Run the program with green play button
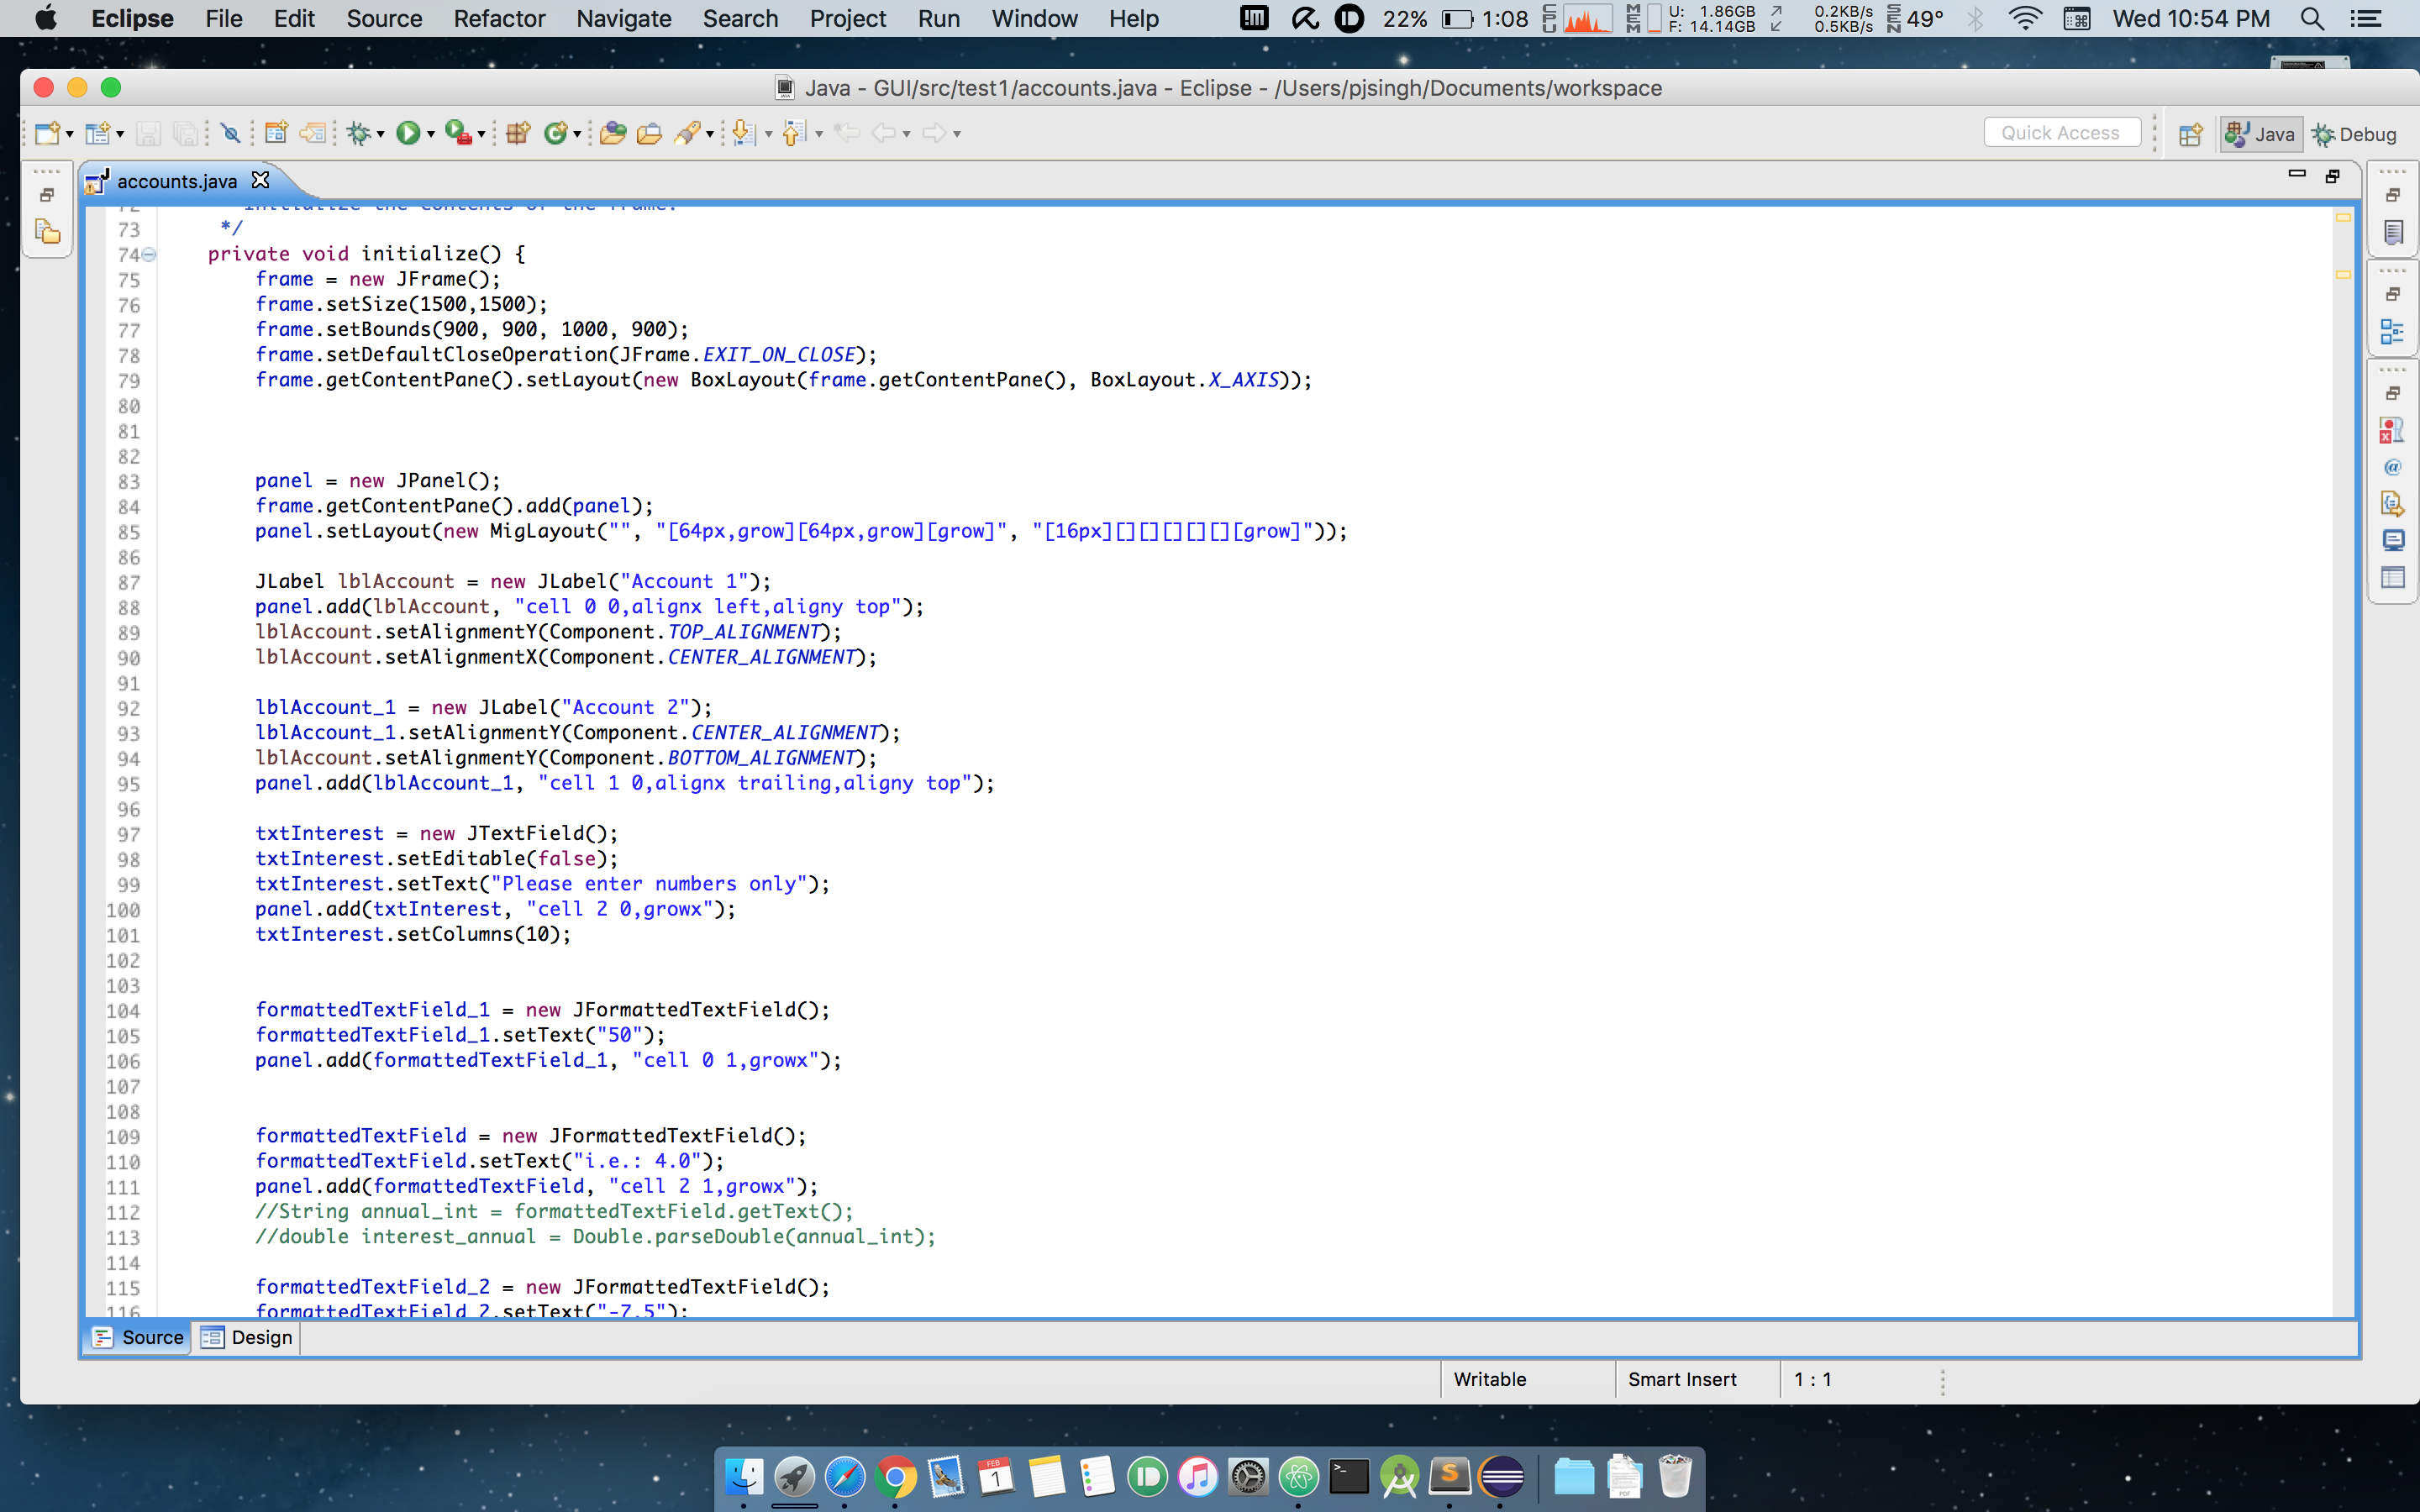The width and height of the screenshot is (2420, 1512). (x=408, y=133)
